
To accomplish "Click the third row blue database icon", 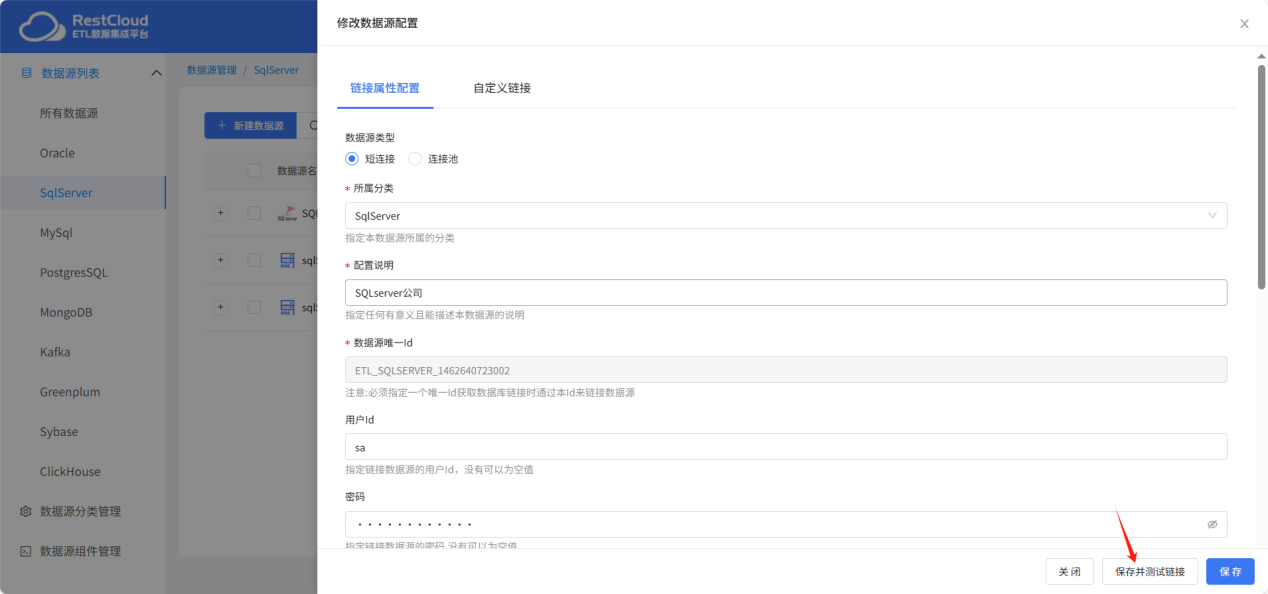I will click(x=287, y=307).
